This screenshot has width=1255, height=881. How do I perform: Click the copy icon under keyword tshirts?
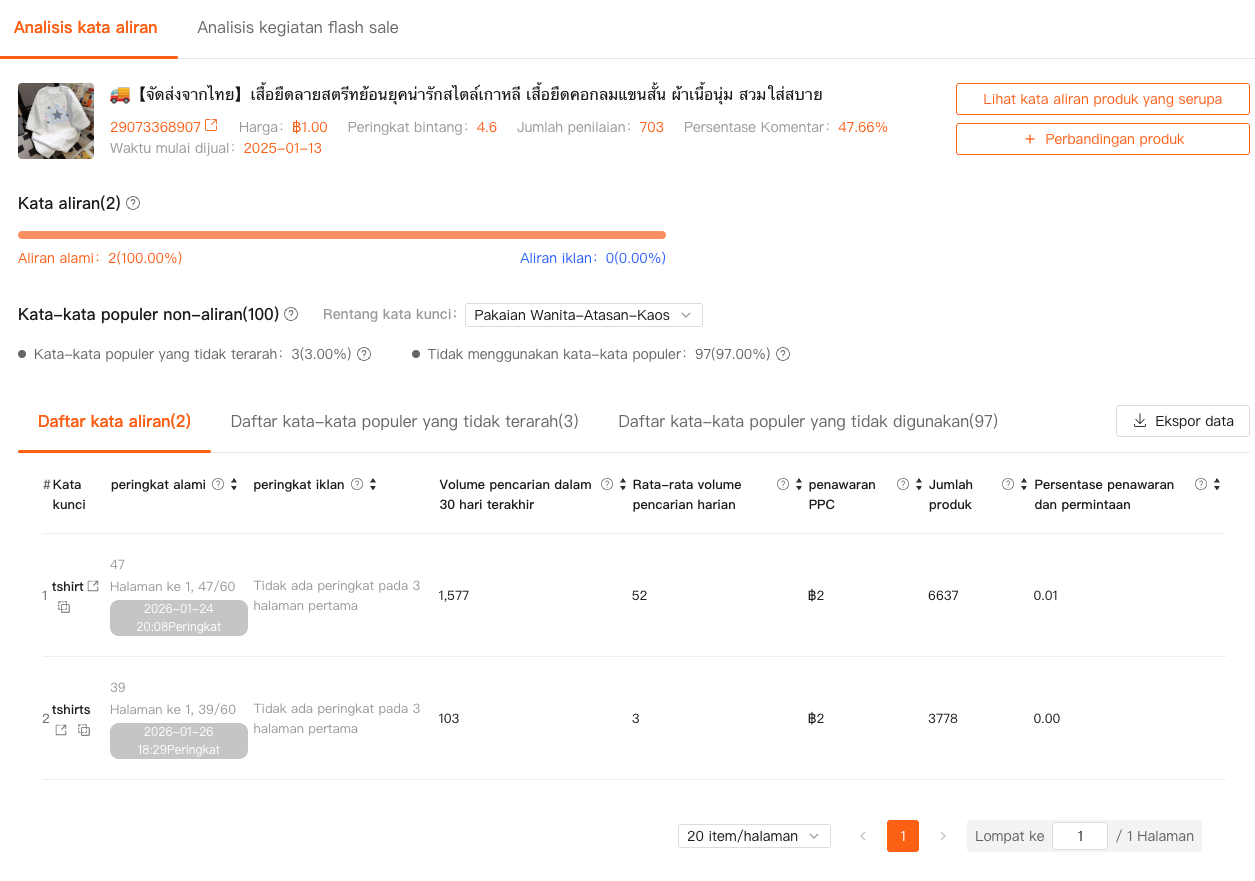84,730
